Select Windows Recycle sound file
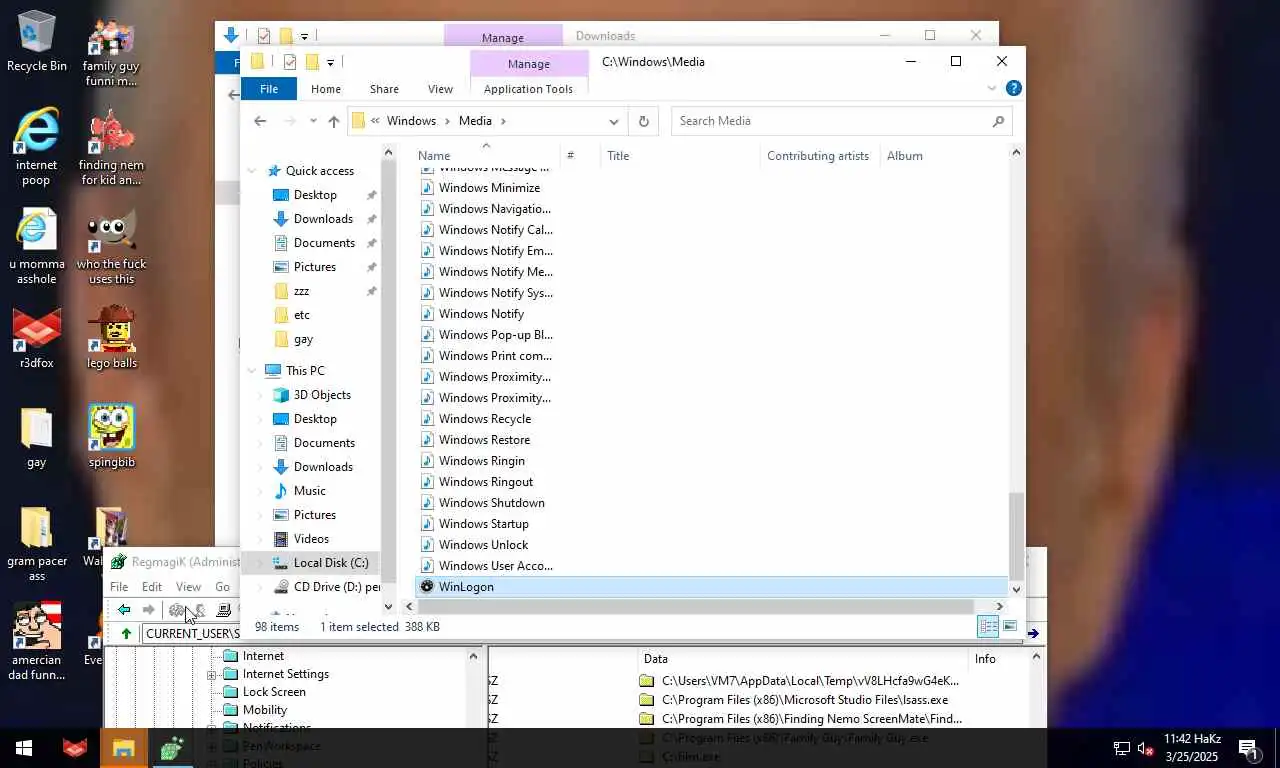 tap(484, 419)
